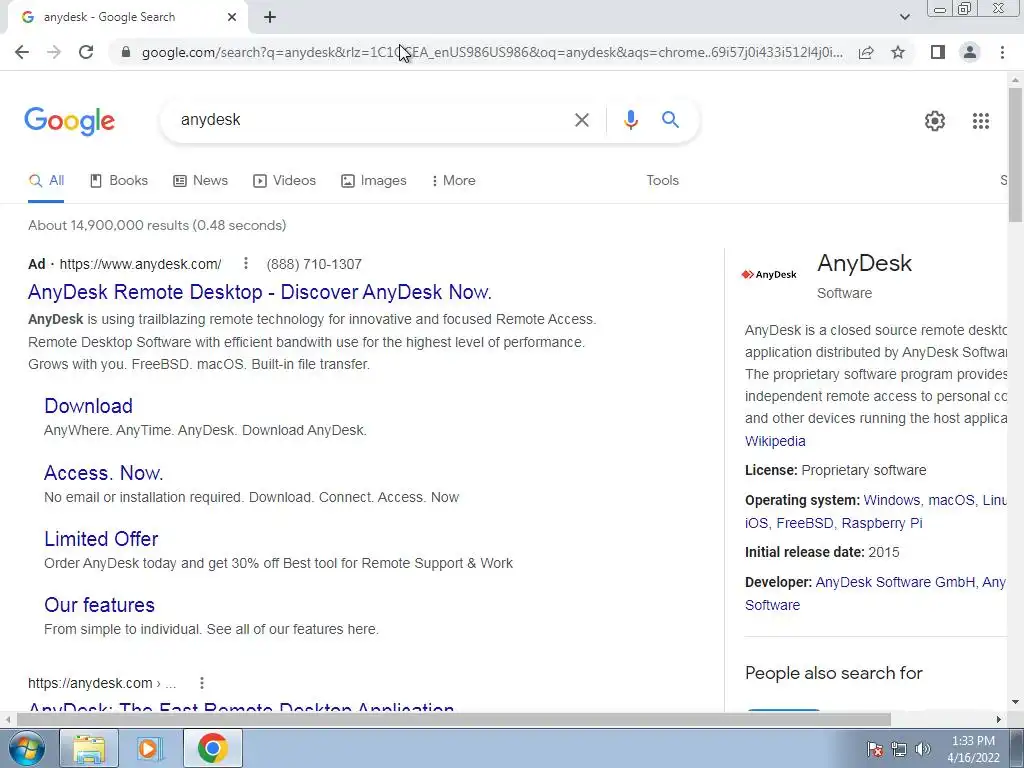The width and height of the screenshot is (1024, 768).
Task: Go back using the browser back arrow
Action: pyautogui.click(x=22, y=52)
